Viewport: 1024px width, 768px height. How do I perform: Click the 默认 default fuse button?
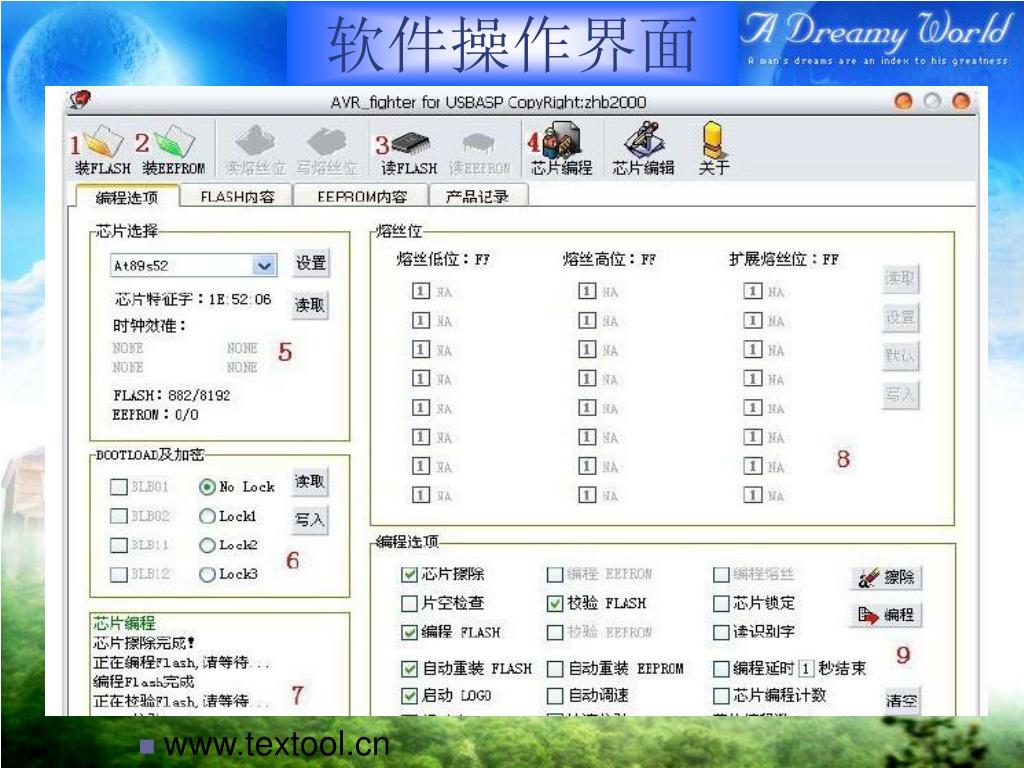[901, 356]
